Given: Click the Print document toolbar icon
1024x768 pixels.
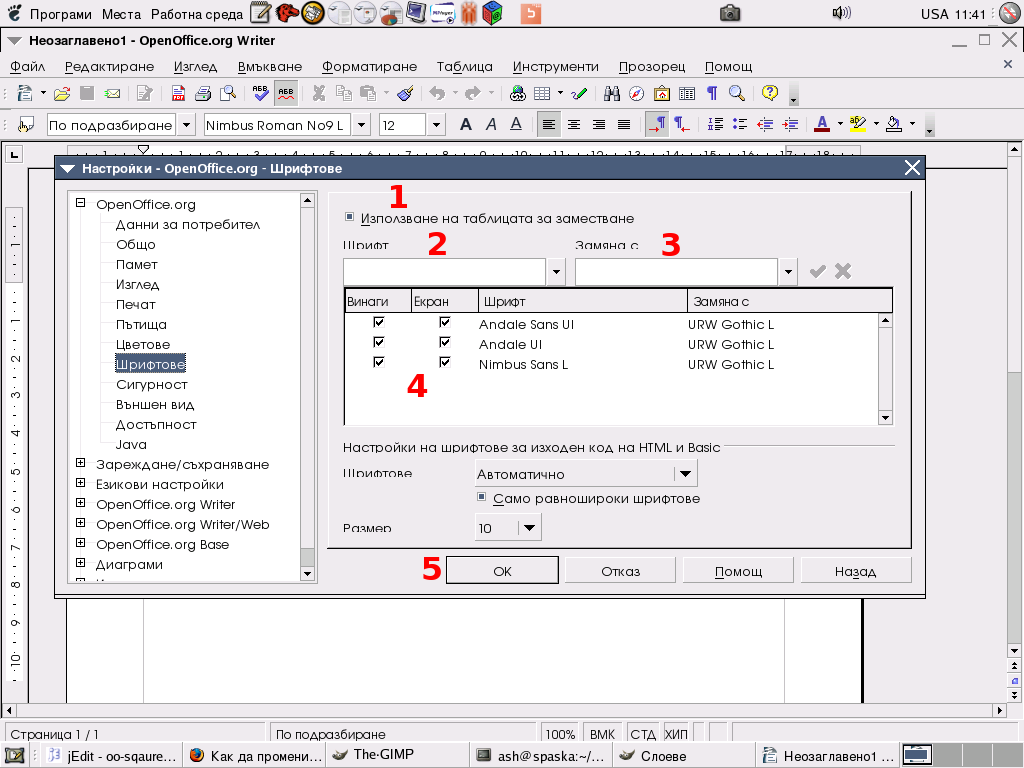Looking at the screenshot, I should 203,94.
